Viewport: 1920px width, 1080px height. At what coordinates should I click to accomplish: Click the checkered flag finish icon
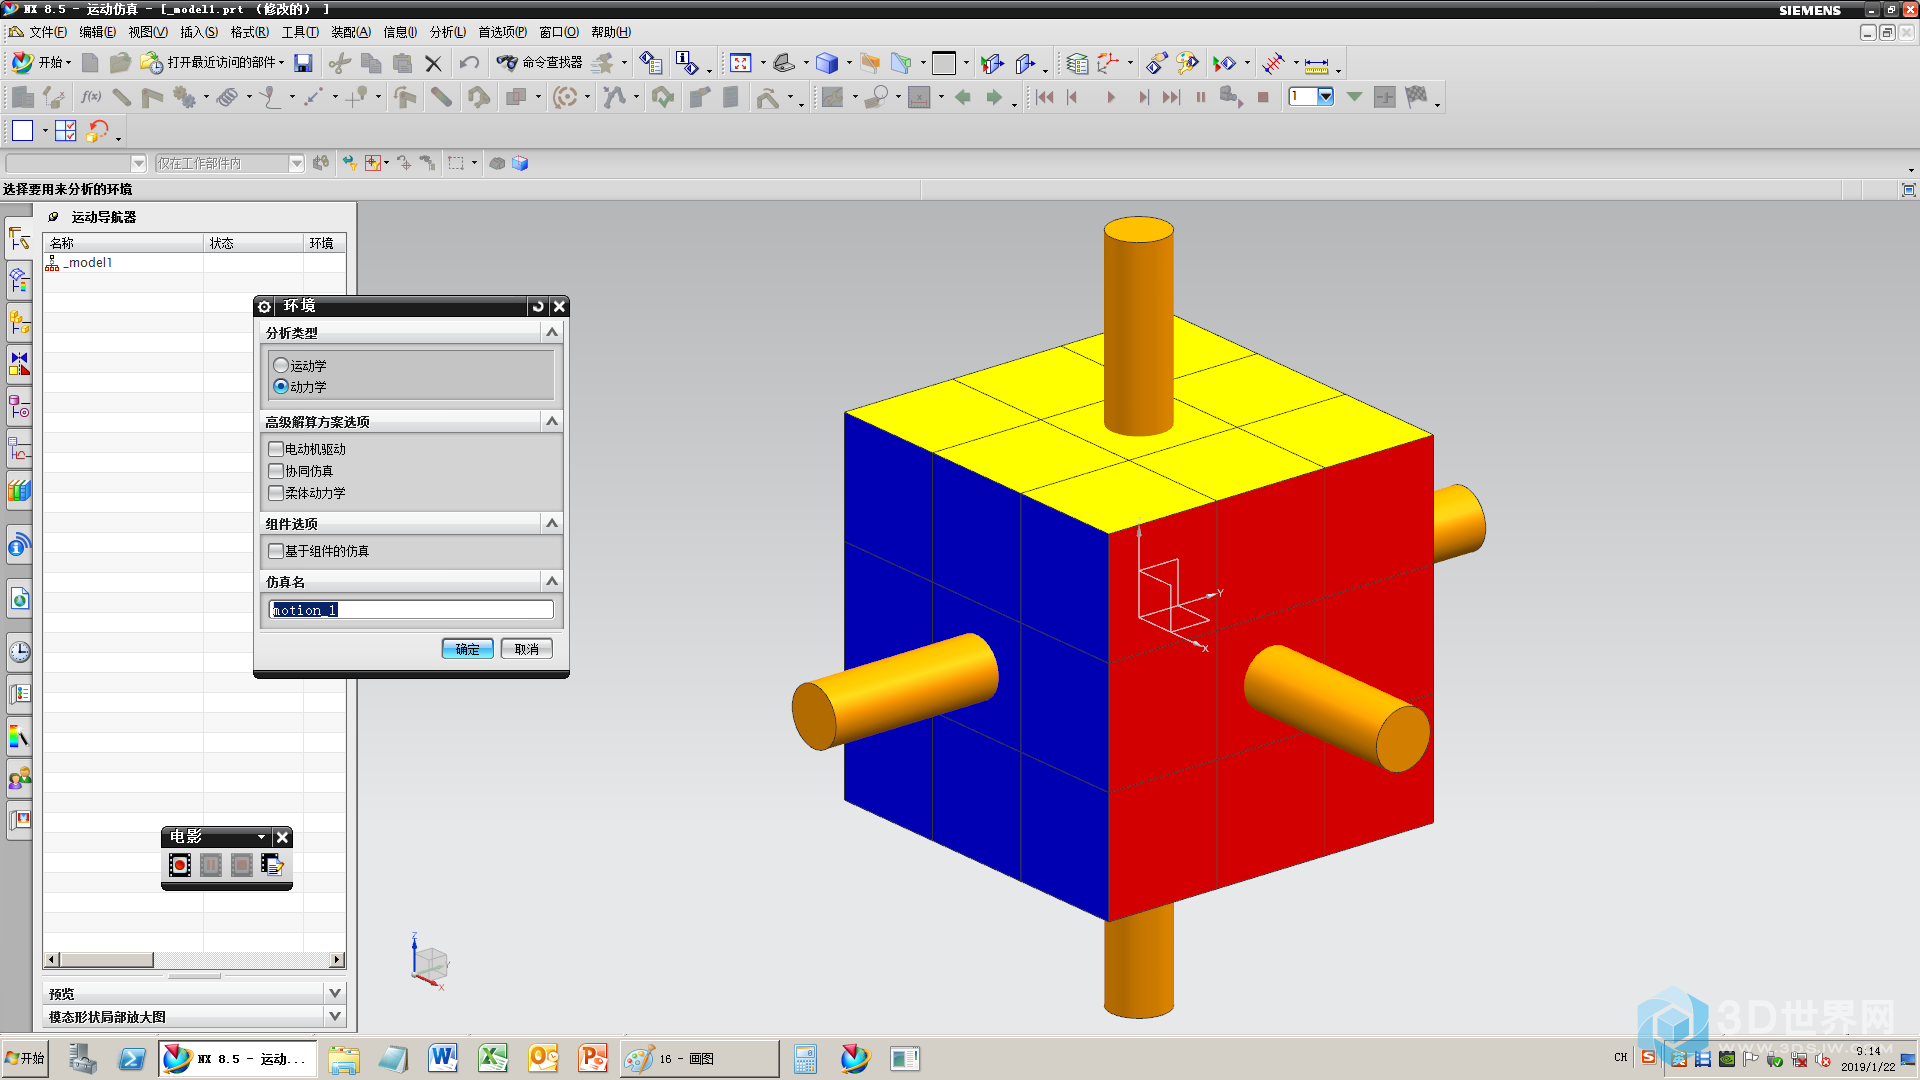pyautogui.click(x=1416, y=97)
